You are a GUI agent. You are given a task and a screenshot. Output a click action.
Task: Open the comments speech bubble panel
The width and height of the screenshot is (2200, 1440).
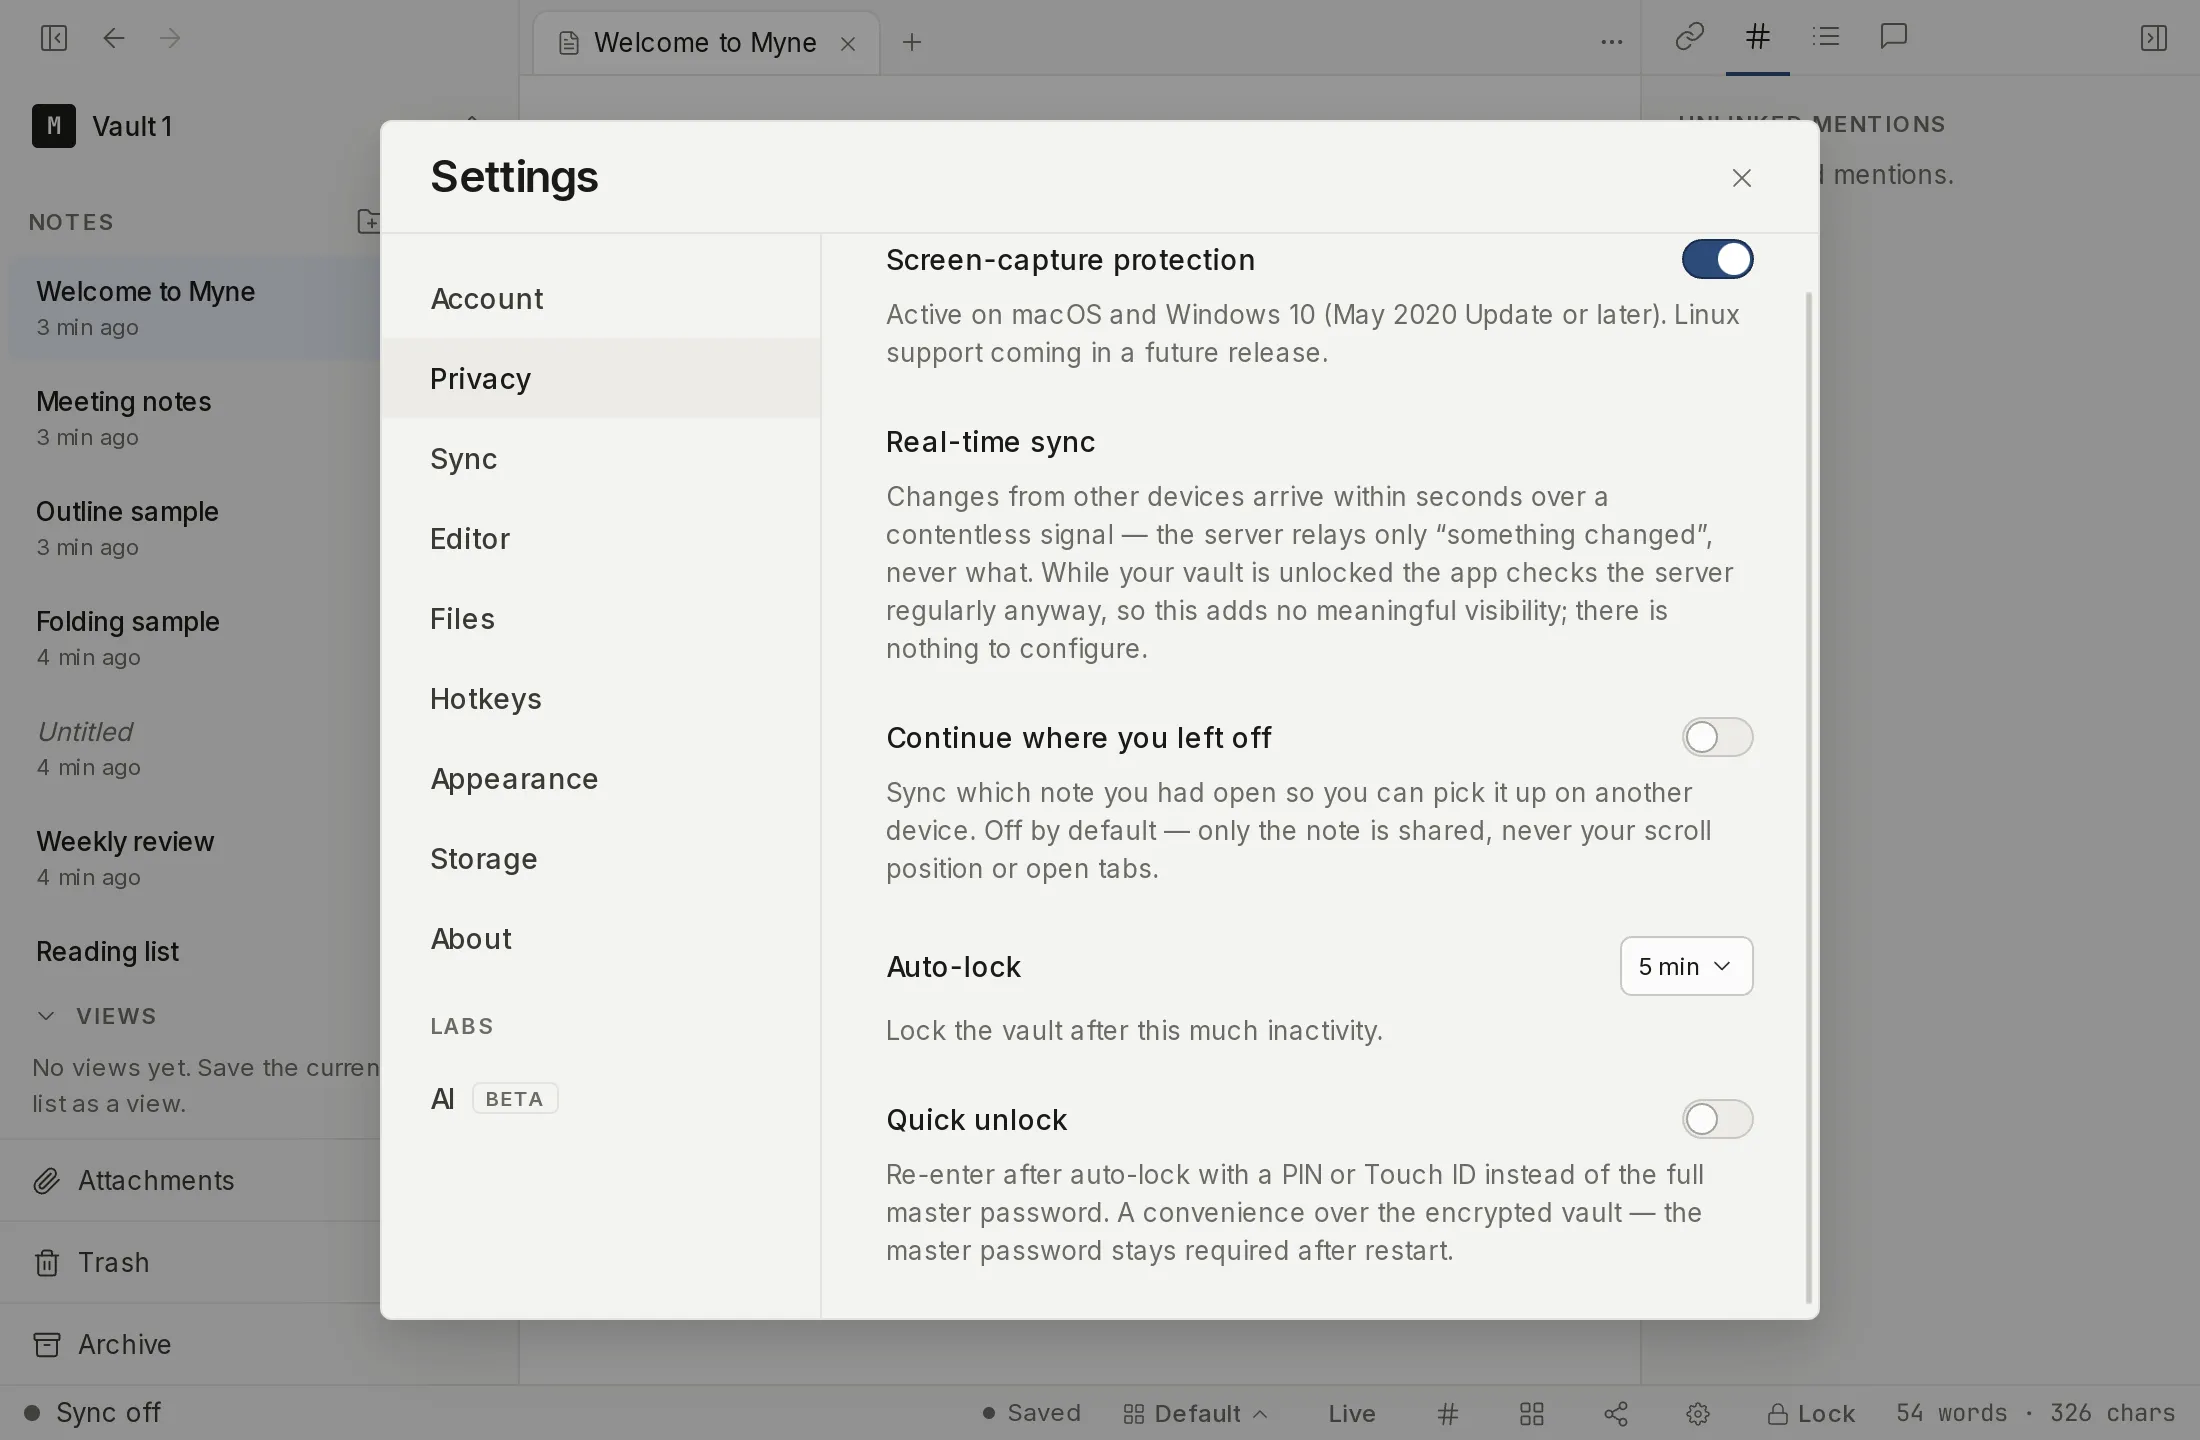coord(1894,37)
